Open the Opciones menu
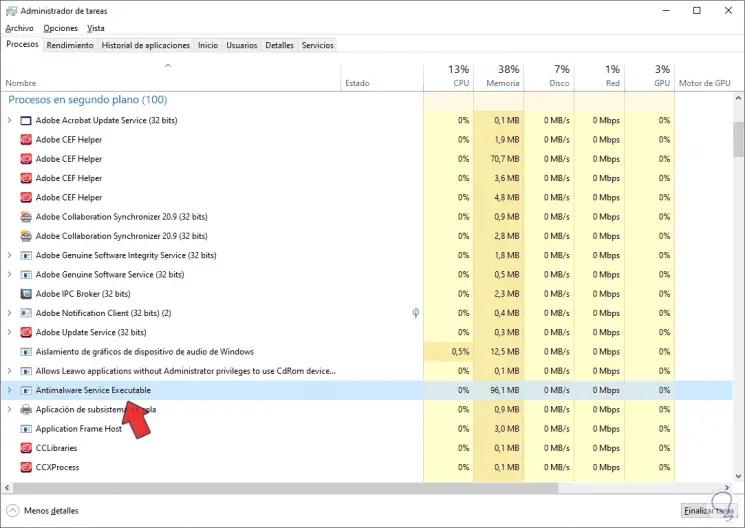This screenshot has width=745, height=528. tap(60, 29)
